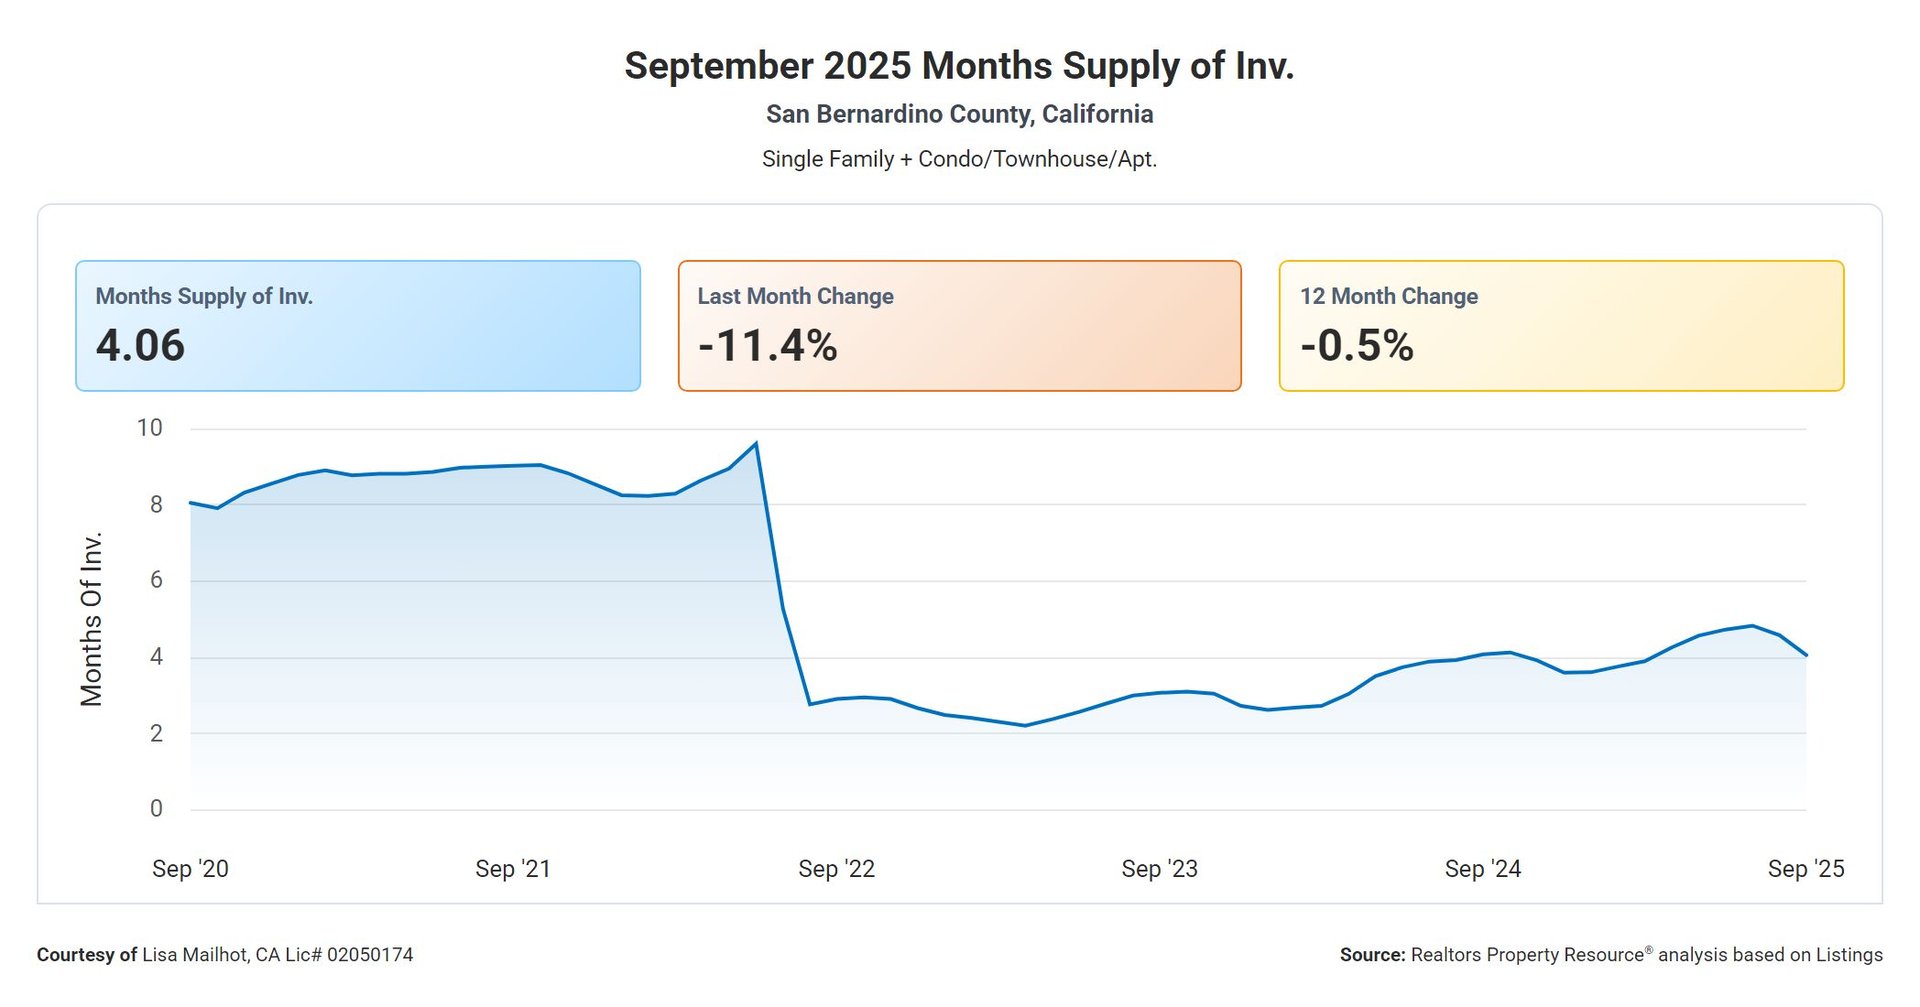
Task: Select the Sep '25 x-axis label
Action: (x=1805, y=869)
